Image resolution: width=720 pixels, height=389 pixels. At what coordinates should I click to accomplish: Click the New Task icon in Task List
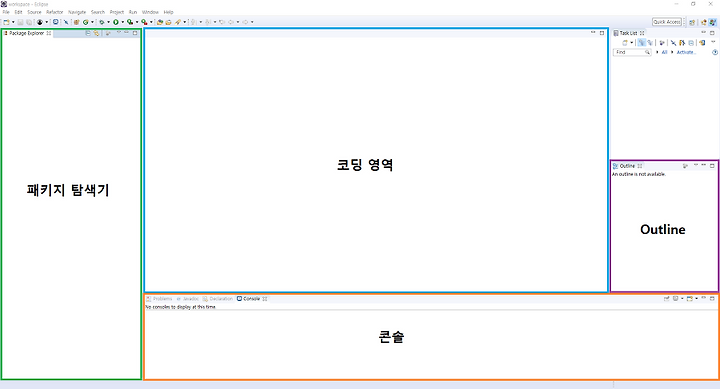(624, 43)
